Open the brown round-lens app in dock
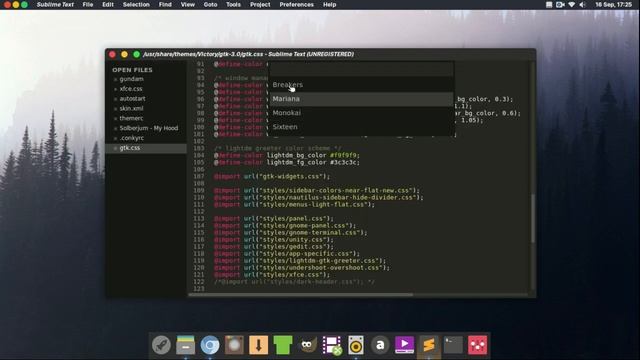Screen dimensions: 640x360 234,345
